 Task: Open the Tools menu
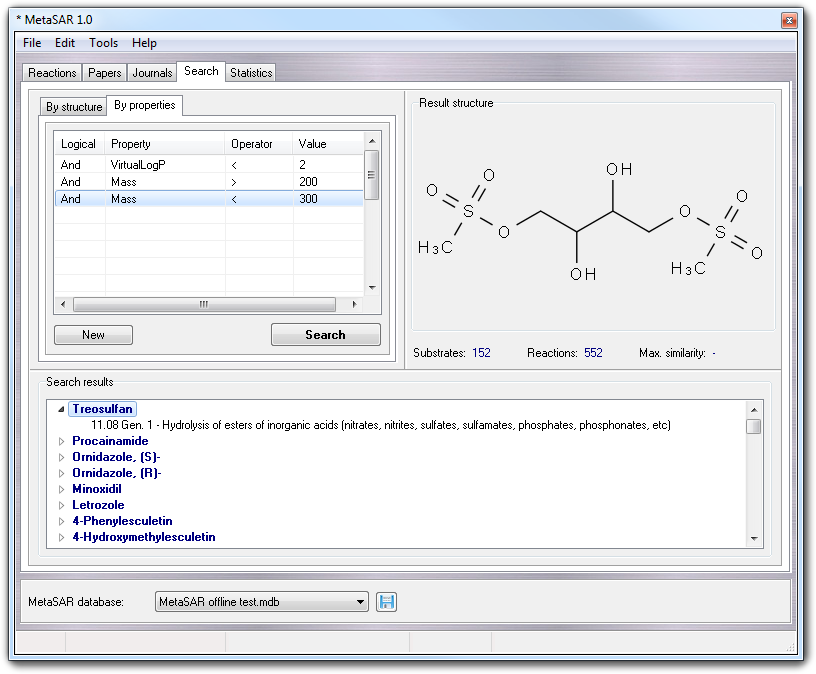click(x=103, y=43)
